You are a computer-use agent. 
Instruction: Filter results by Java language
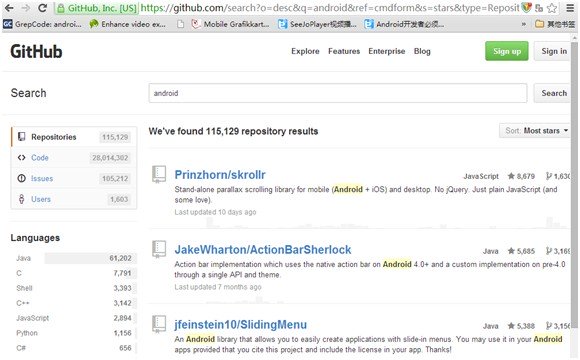tap(74, 258)
